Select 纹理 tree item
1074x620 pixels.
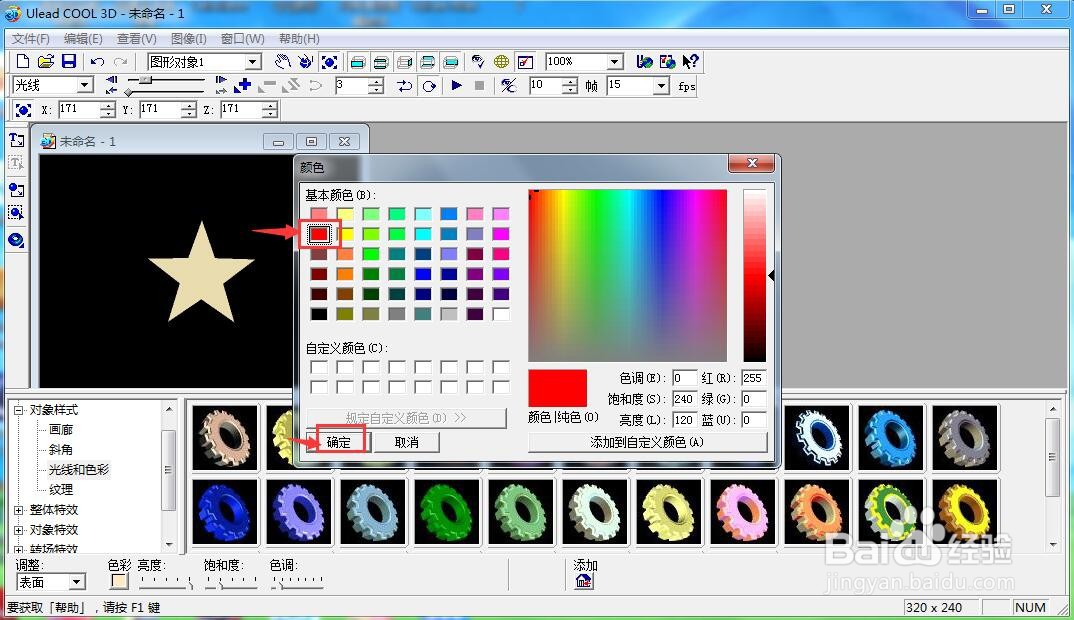(x=61, y=489)
